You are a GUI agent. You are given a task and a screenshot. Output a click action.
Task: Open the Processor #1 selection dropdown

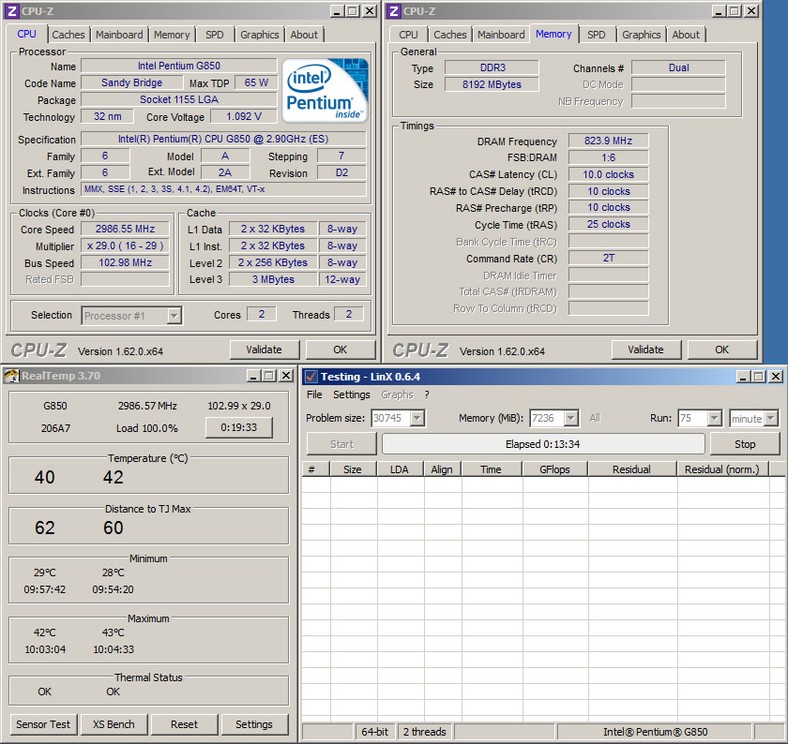173,315
